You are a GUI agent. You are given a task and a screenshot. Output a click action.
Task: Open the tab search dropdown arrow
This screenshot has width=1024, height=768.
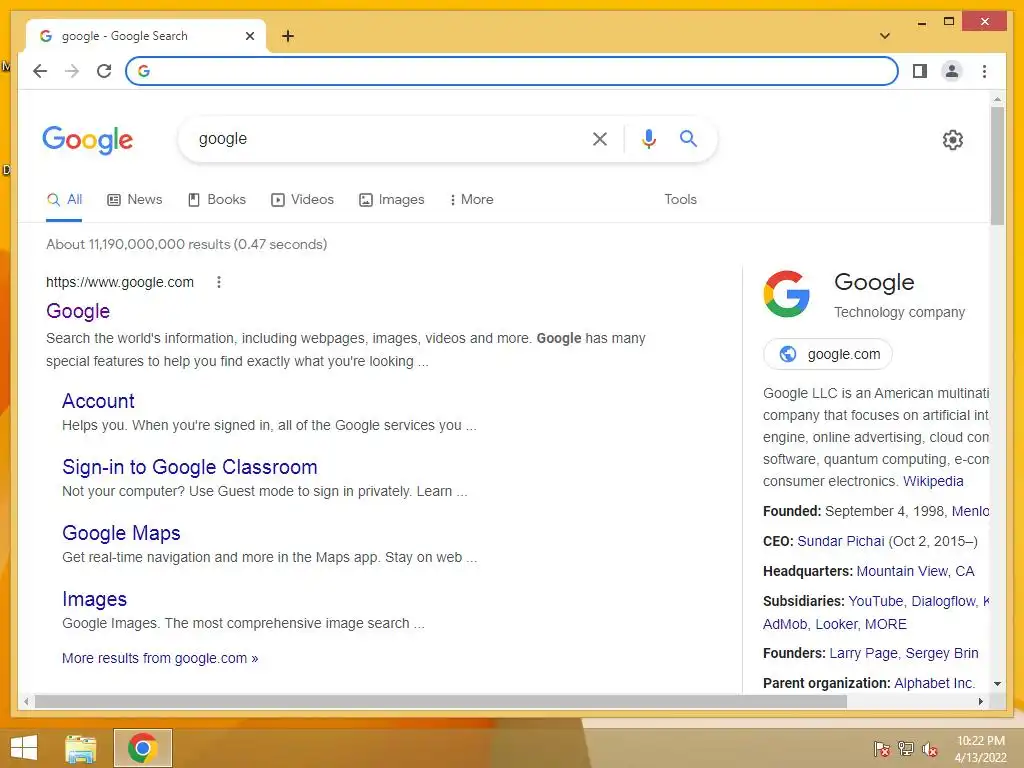tap(884, 36)
